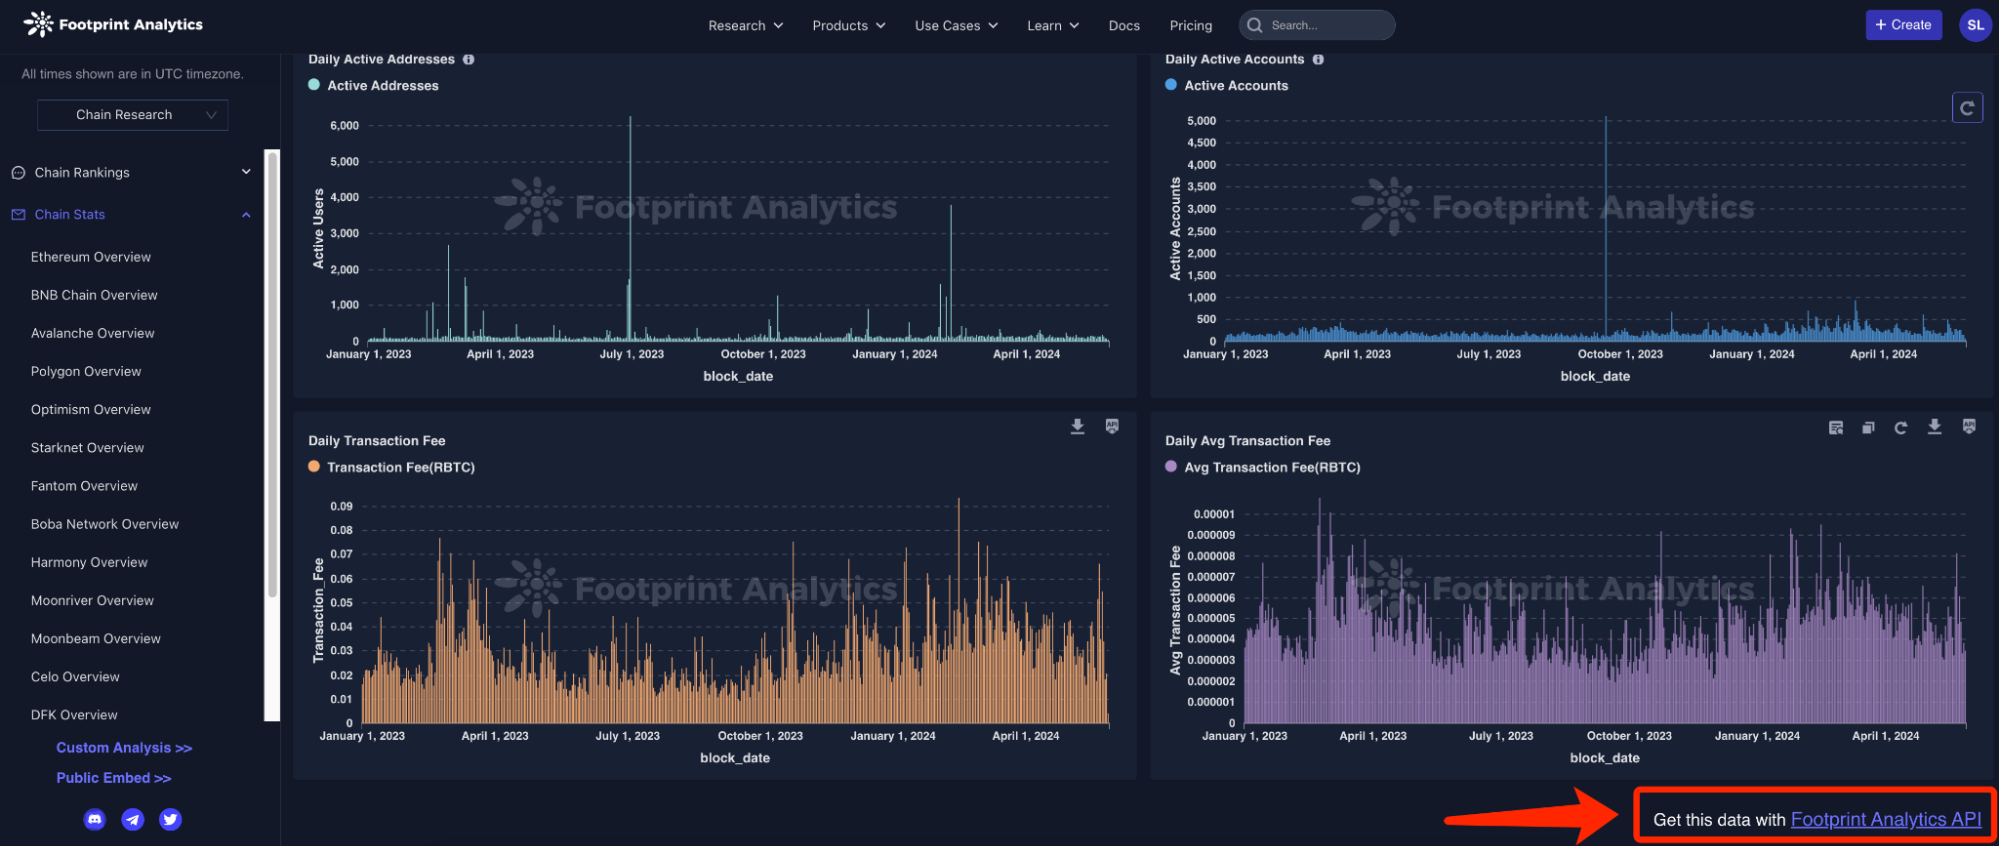Open the Twitter profile icon
Screen dimensions: 1999x847
tap(171, 820)
